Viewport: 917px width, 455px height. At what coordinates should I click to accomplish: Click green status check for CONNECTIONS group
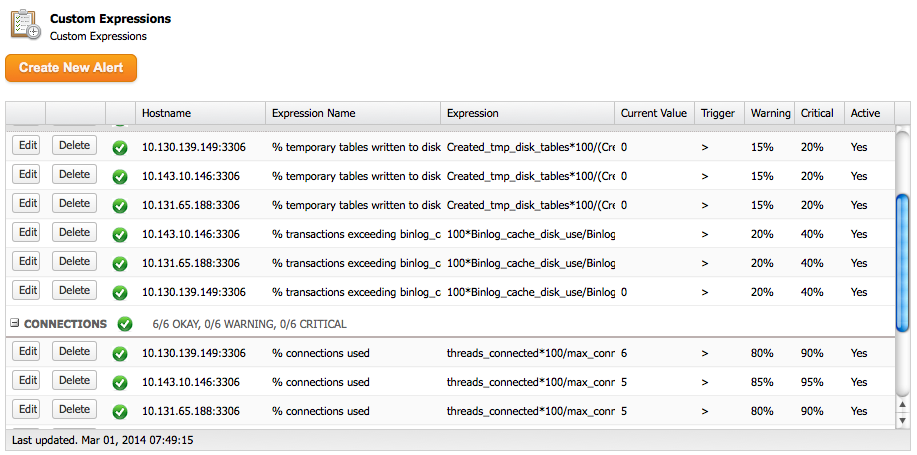(x=125, y=324)
